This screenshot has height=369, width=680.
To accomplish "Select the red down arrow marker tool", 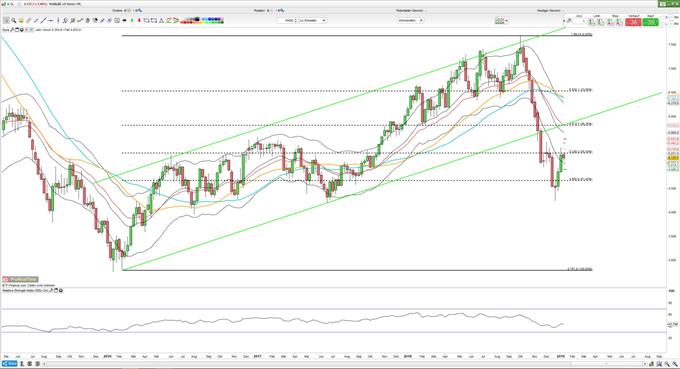I will coord(139,20).
